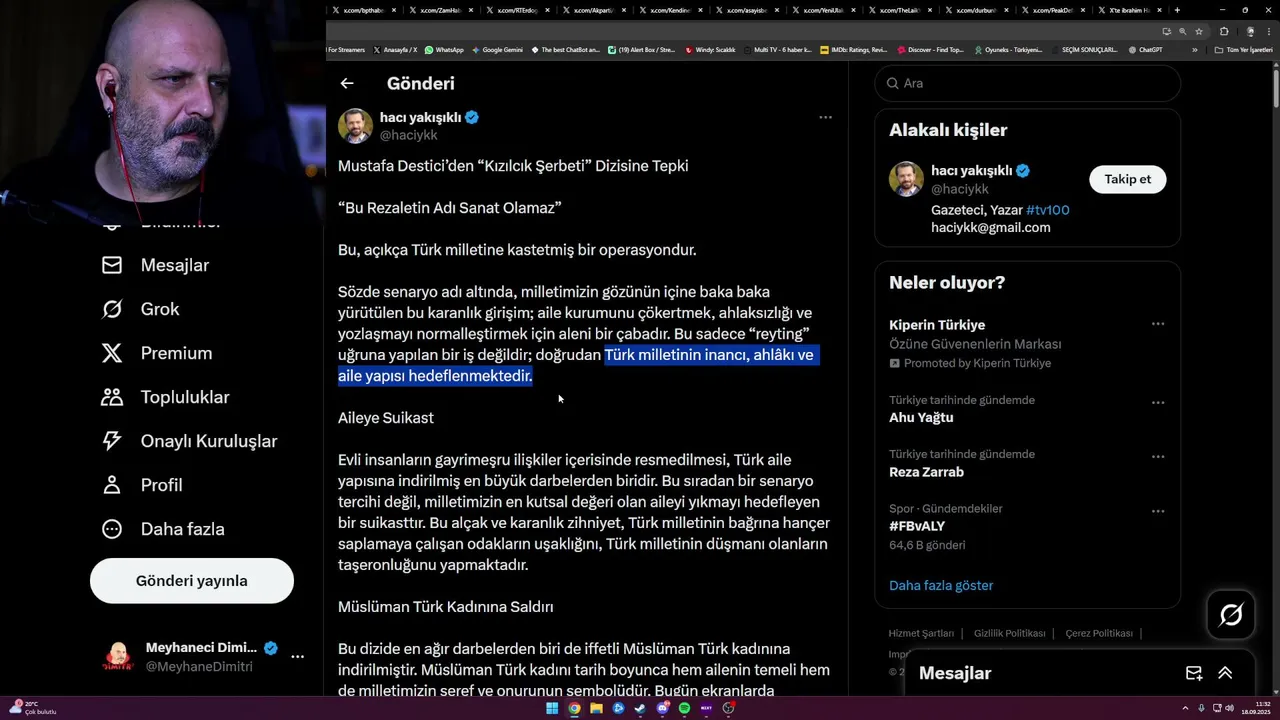This screenshot has width=1280, height=720.
Task: Compose a new message in Mesajlar drawer
Action: pyautogui.click(x=1193, y=673)
